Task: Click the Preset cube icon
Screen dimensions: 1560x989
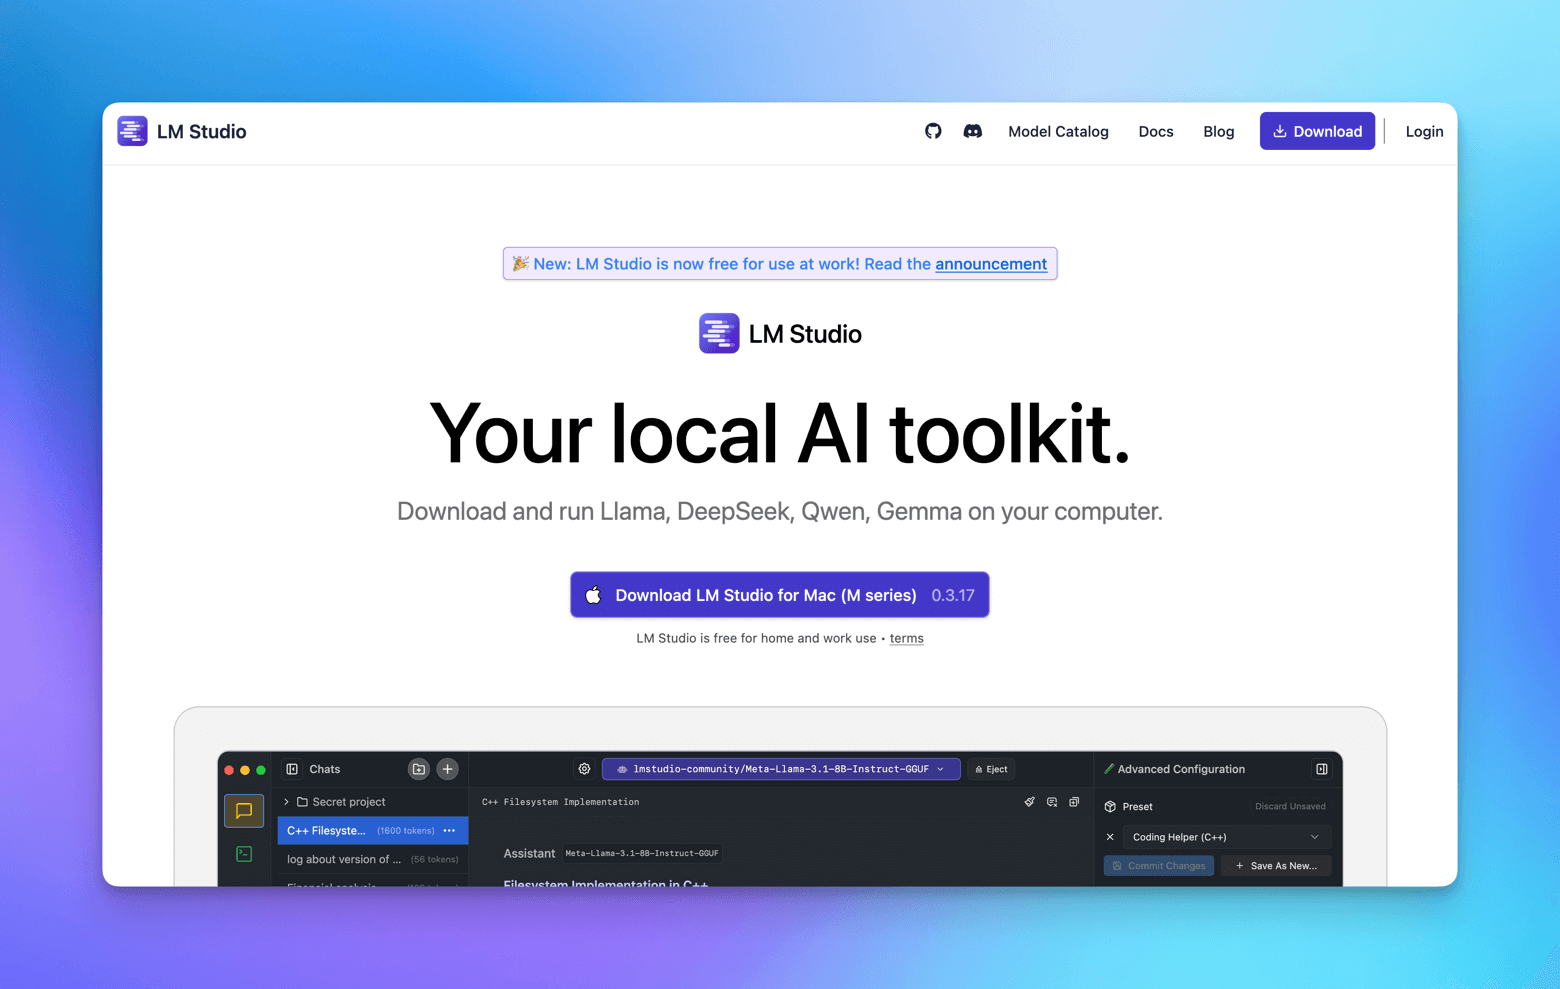Action: click(1110, 806)
